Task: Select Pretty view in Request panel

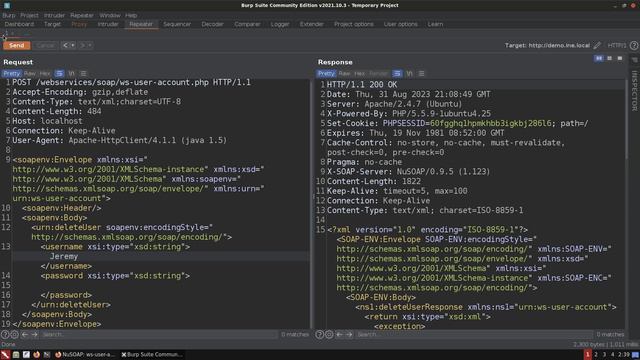Action: (11, 73)
